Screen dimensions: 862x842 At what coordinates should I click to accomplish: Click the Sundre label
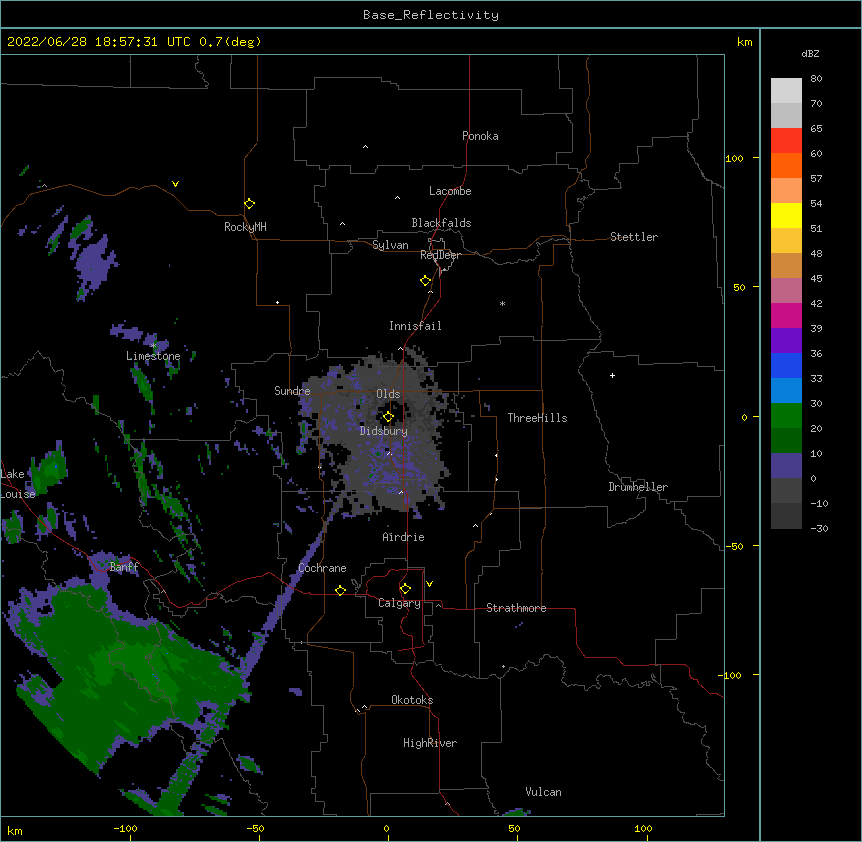[292, 391]
